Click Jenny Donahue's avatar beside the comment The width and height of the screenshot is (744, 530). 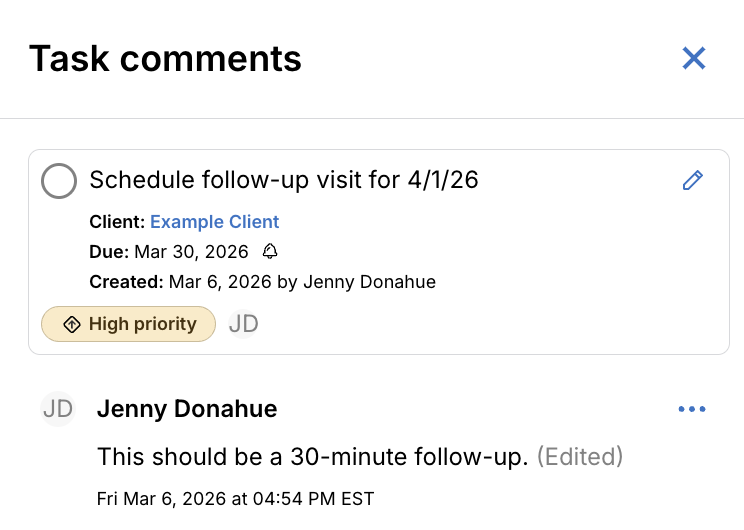(58, 409)
